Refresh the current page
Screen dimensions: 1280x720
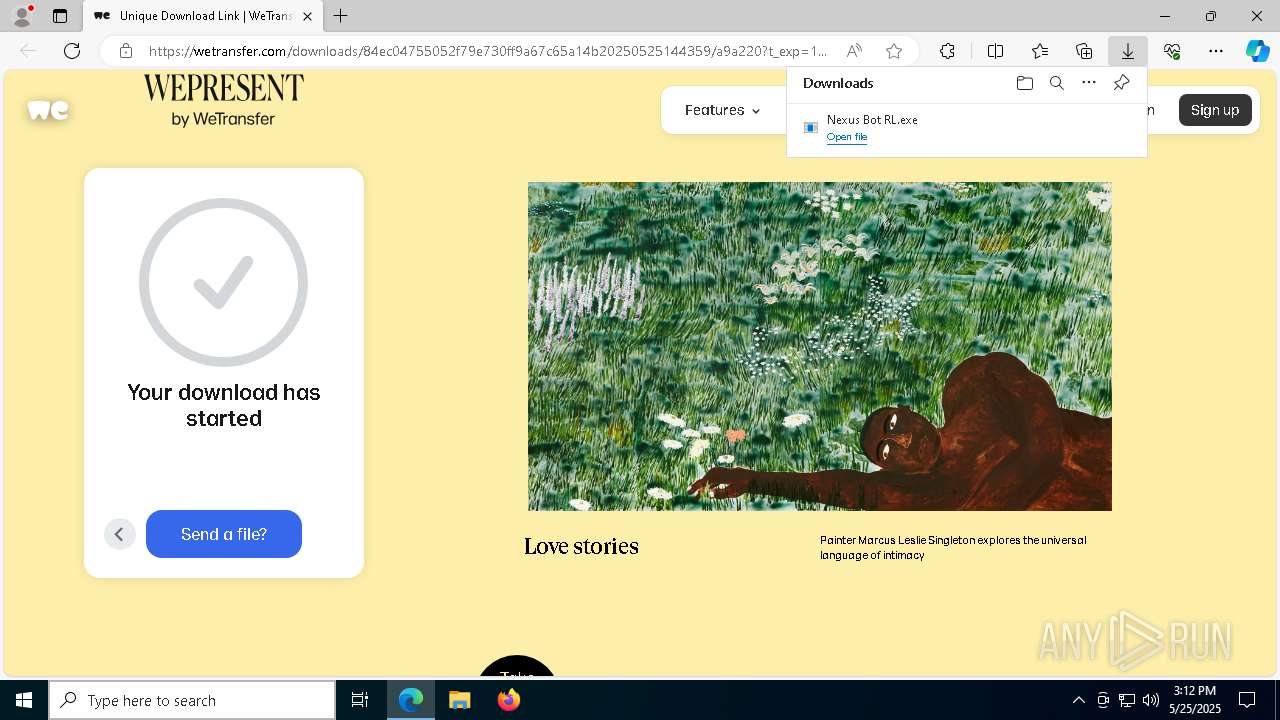point(72,51)
